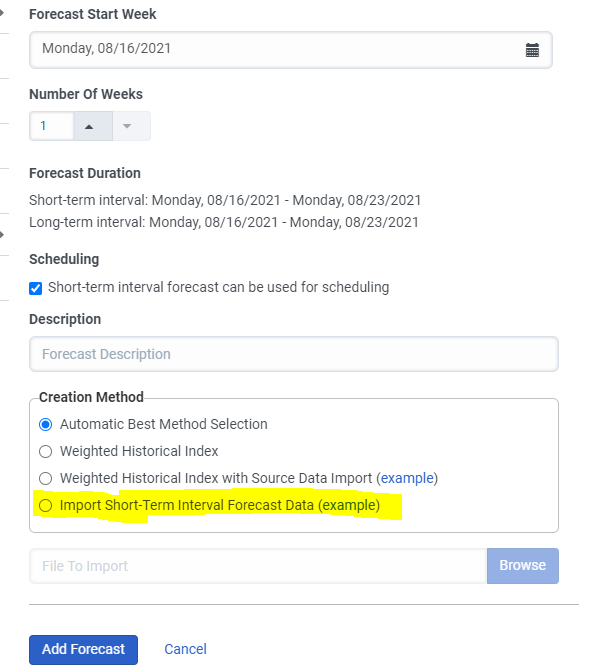Choose the plain Weighted Historical Index option
Screen dimensions: 611x671
(46, 451)
